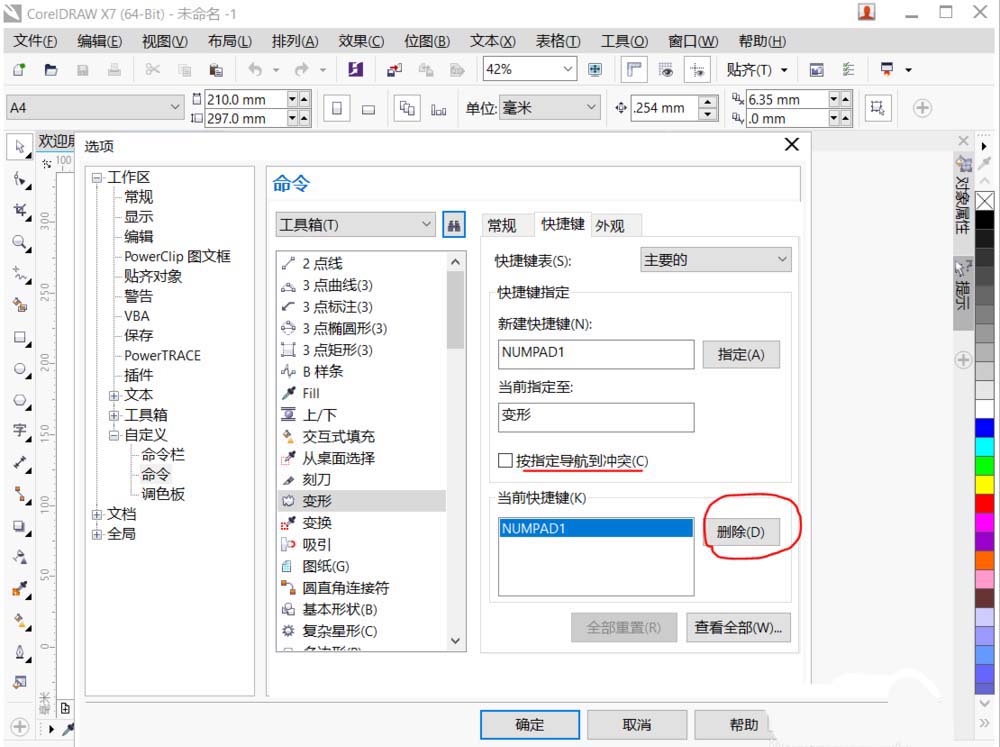Pick the yellow color swatch
Screen dimensions: 1000x747
[985, 484]
